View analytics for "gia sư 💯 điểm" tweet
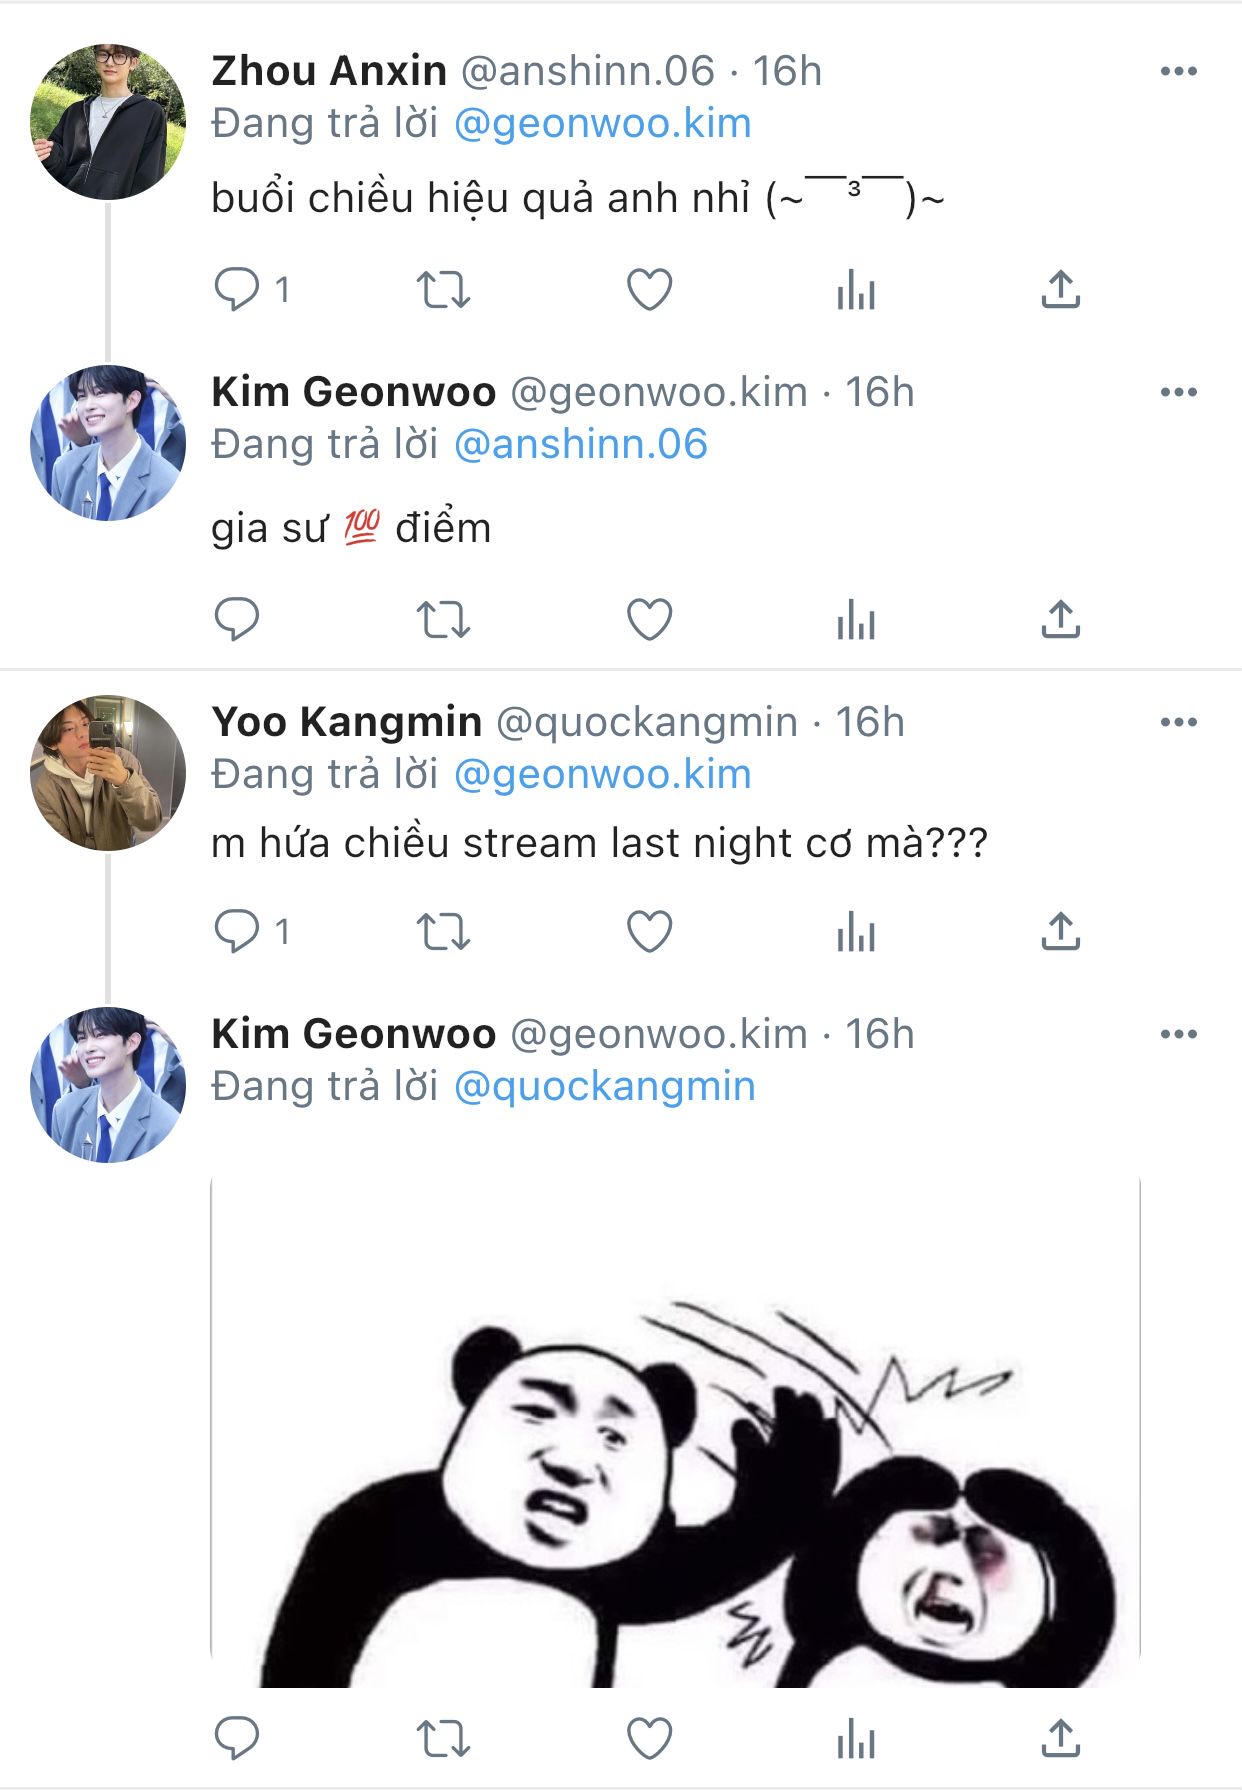Image resolution: width=1242 pixels, height=1790 pixels. point(855,620)
